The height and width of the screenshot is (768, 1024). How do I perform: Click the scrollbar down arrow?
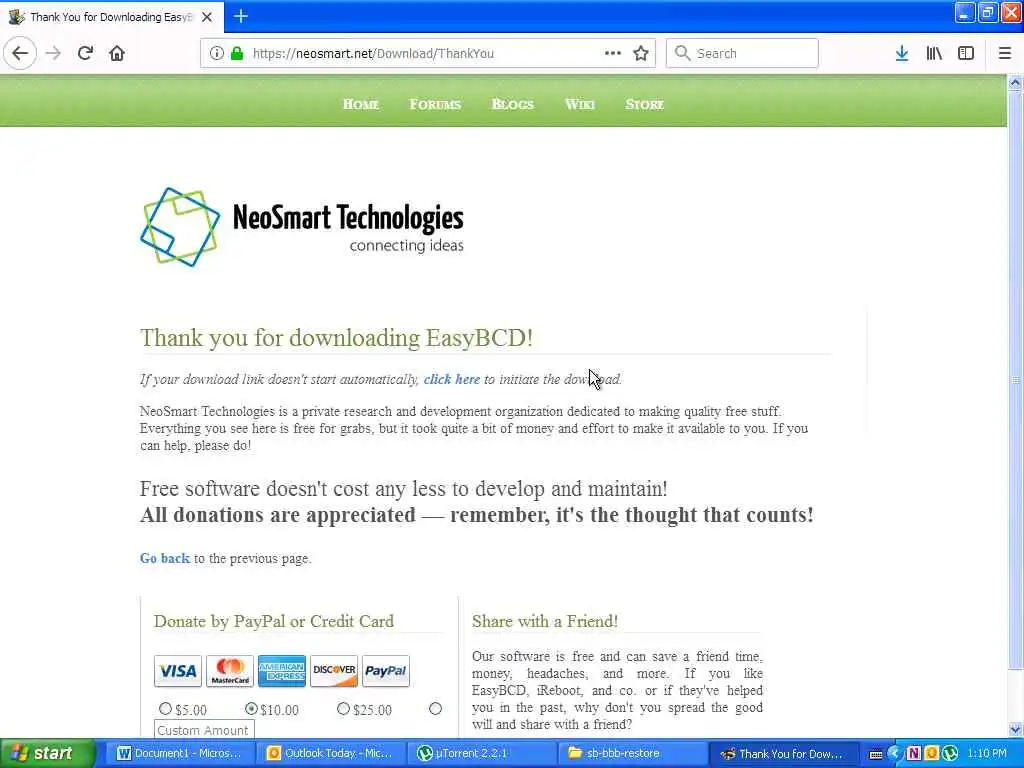[1015, 729]
